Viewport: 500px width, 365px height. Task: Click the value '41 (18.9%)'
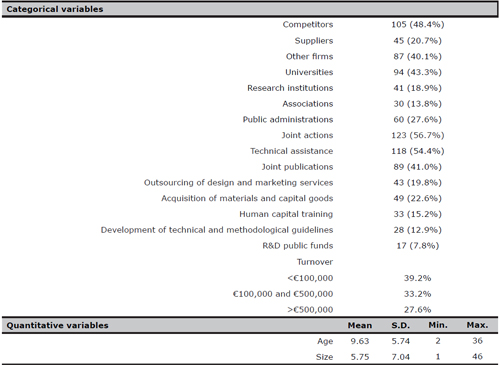coord(417,88)
